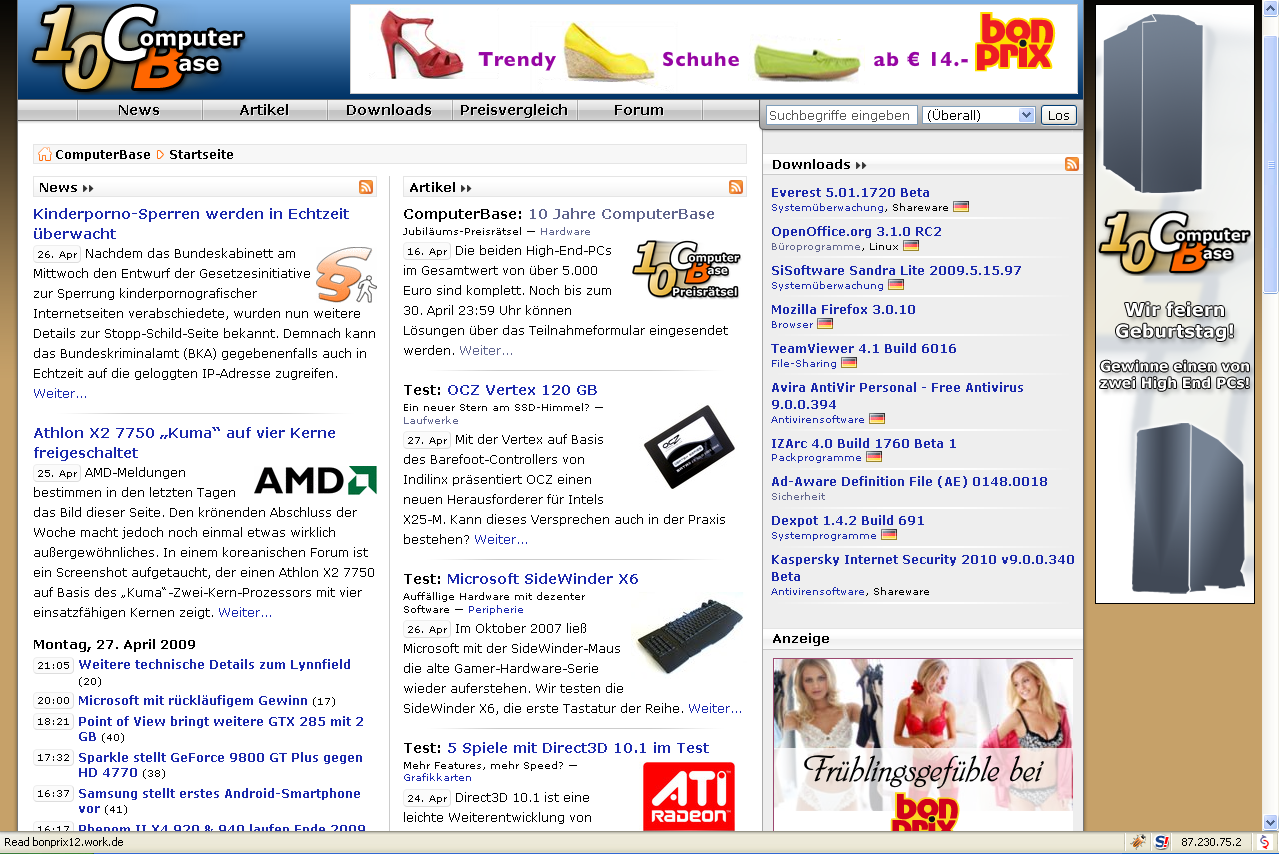
Task: Click the page scrollbar down arrow
Action: [x=1271, y=823]
